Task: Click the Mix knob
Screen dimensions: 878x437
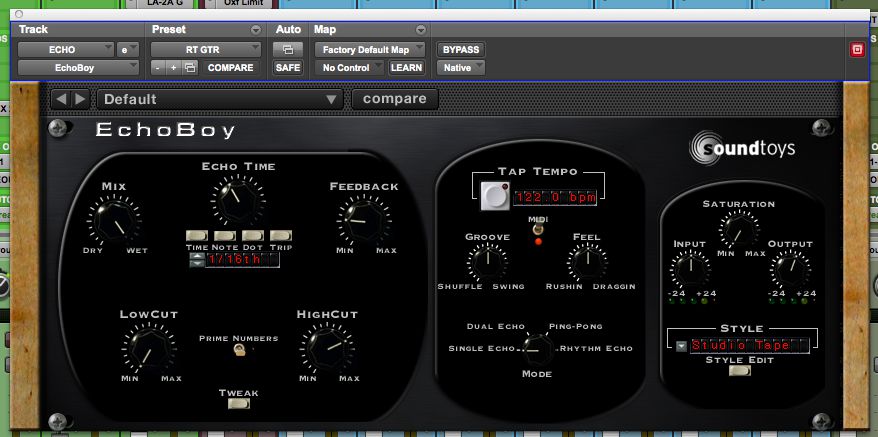Action: coord(114,221)
